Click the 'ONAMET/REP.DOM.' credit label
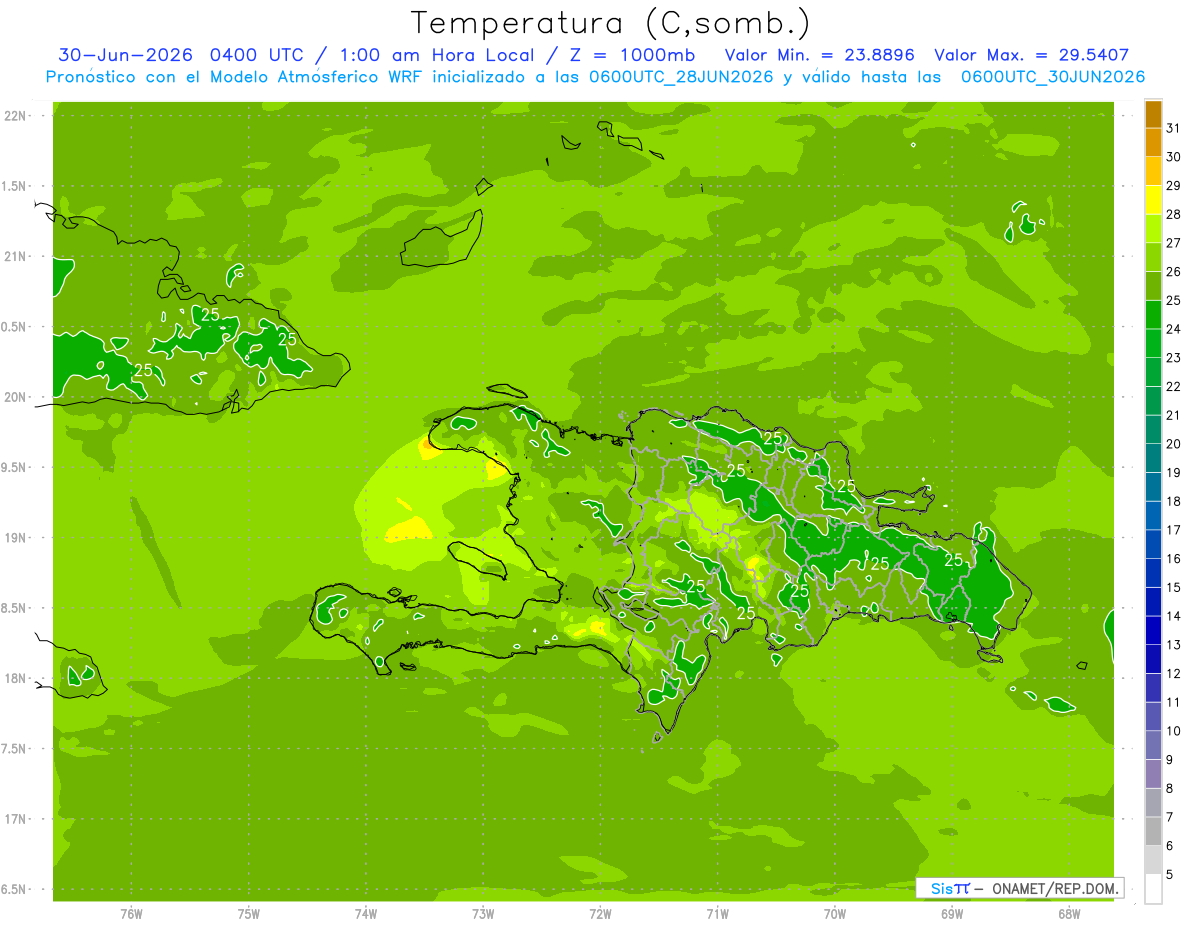The width and height of the screenshot is (1200, 927). point(1055,888)
